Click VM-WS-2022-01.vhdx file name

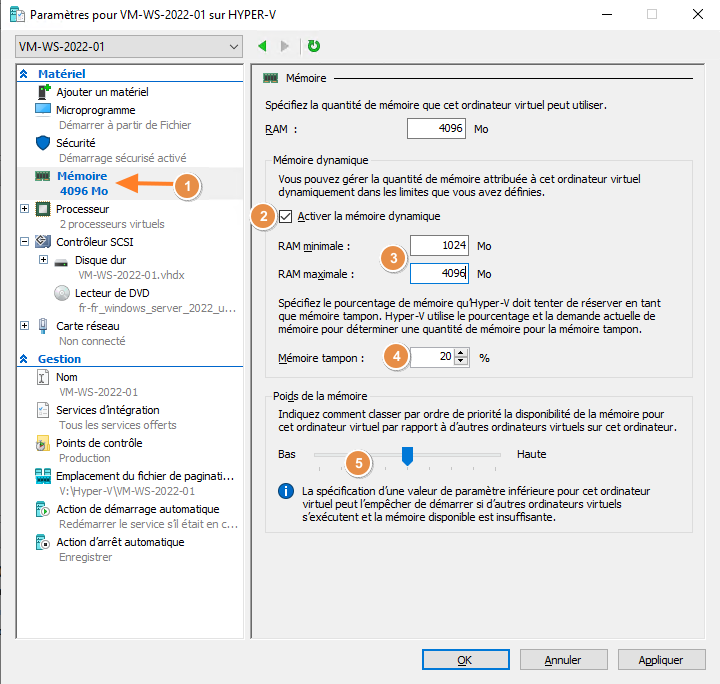pyautogui.click(x=131, y=275)
